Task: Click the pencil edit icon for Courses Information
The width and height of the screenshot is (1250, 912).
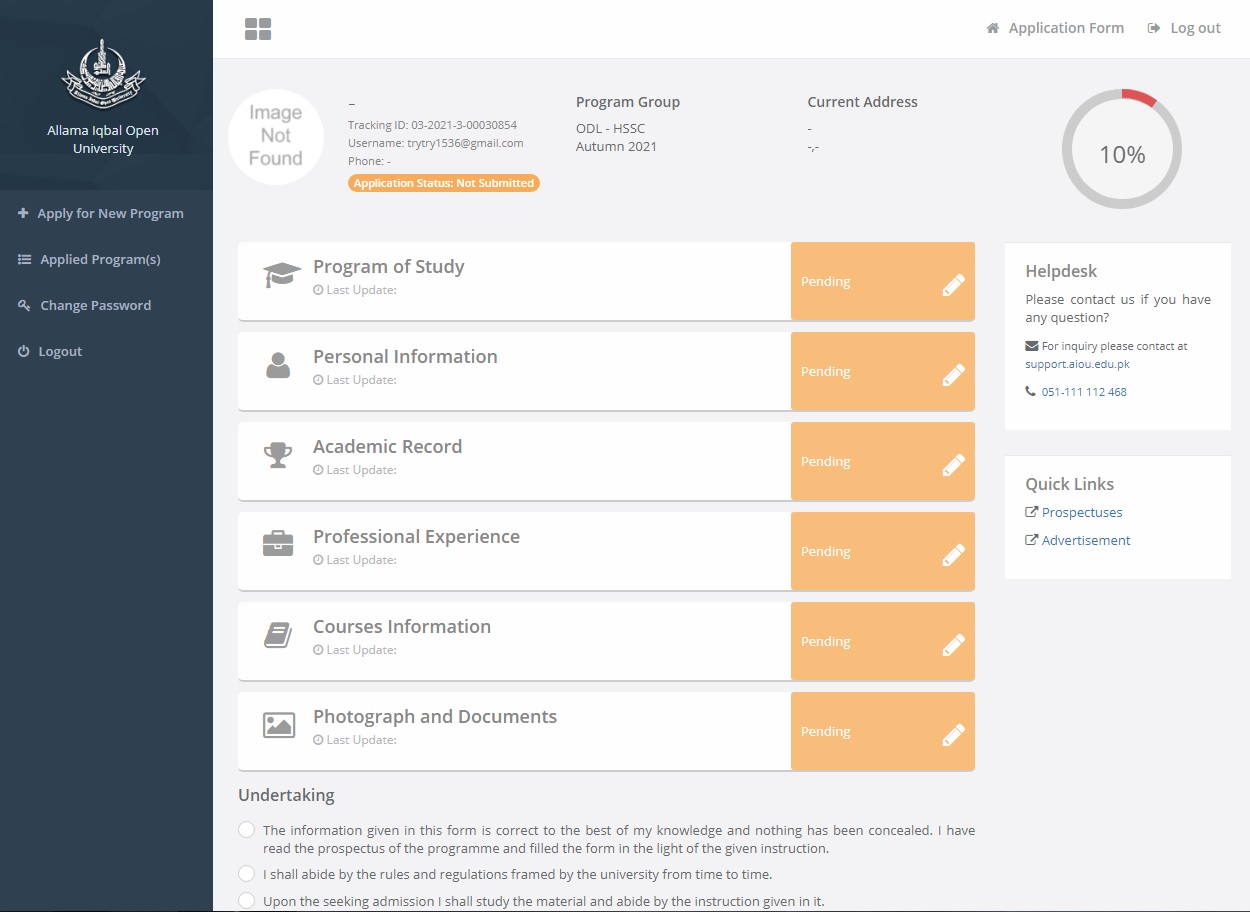Action: click(954, 645)
